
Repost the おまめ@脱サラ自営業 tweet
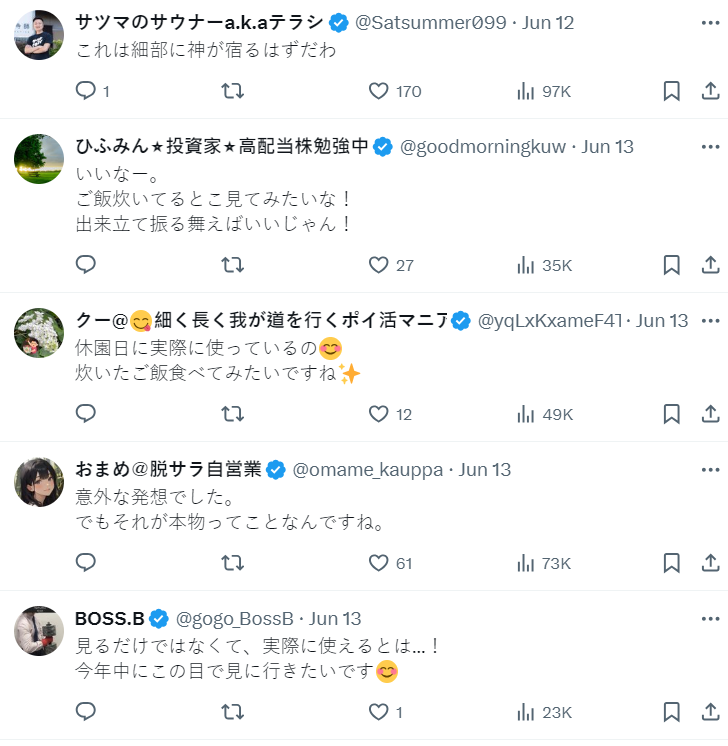point(232,563)
